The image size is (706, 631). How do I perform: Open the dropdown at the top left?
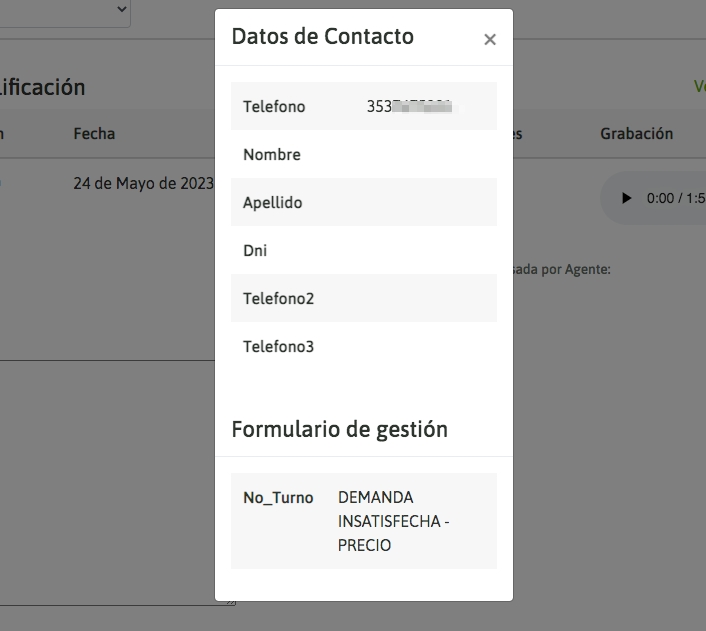tap(122, 9)
